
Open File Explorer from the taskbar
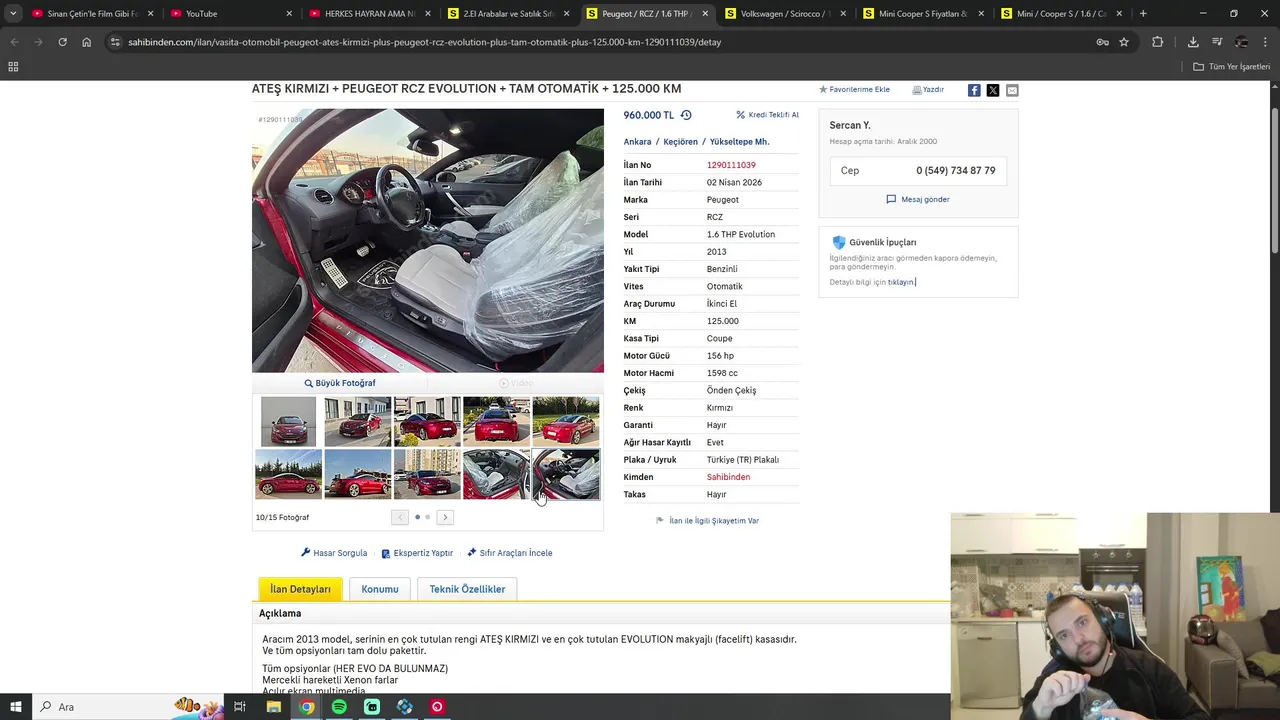coord(274,707)
